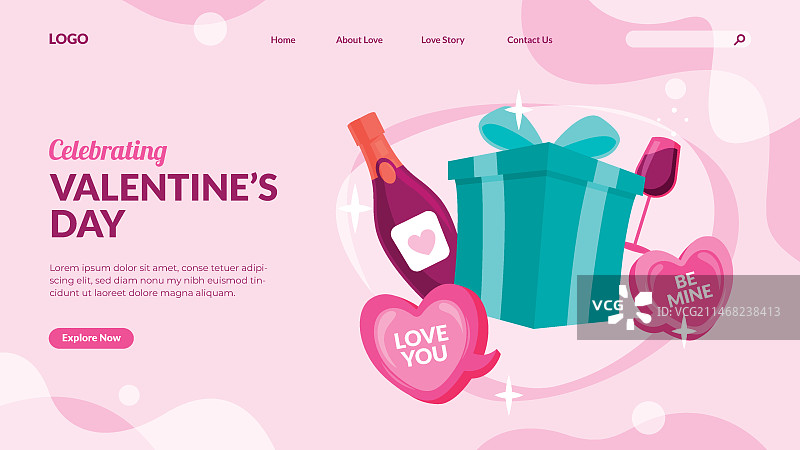Click the VCG watermark logo

(x=621, y=306)
